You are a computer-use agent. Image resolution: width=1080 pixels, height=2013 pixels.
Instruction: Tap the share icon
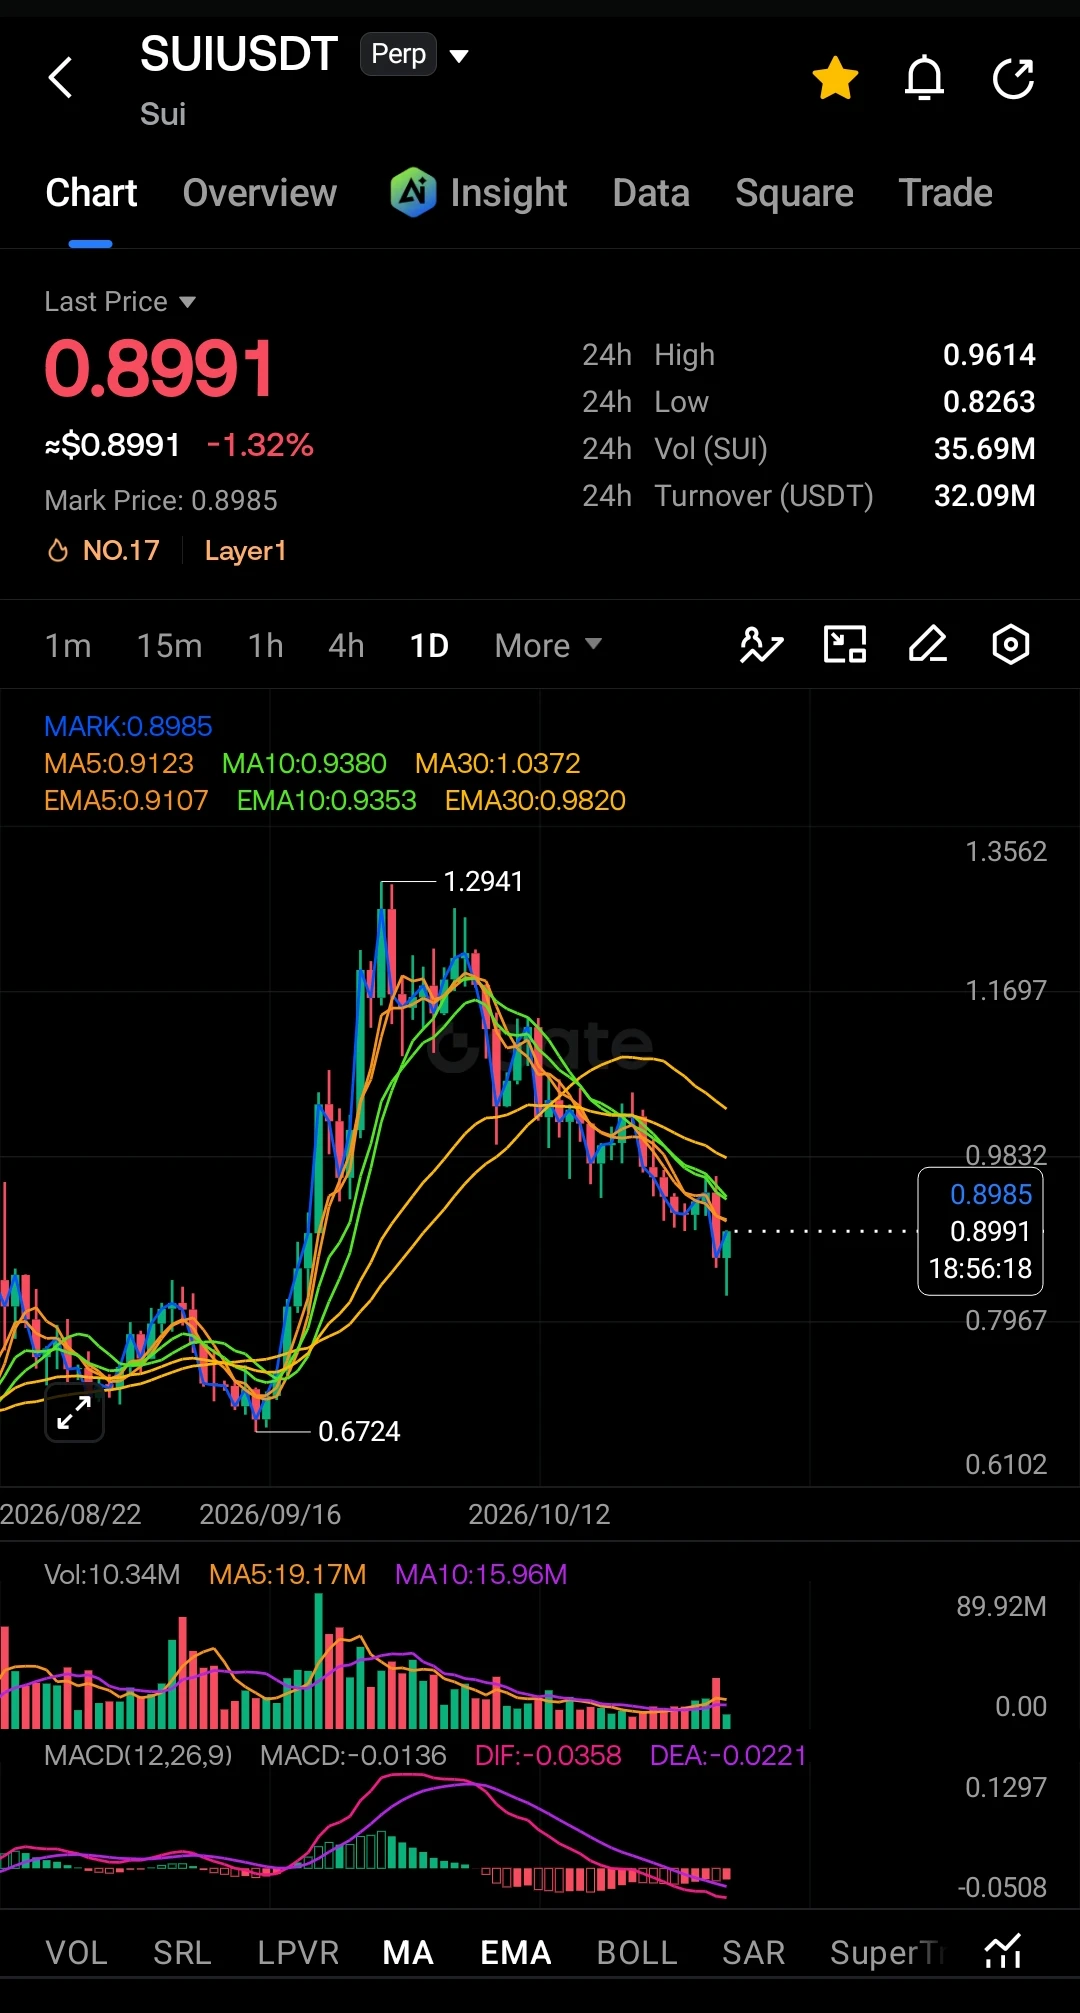(1013, 78)
